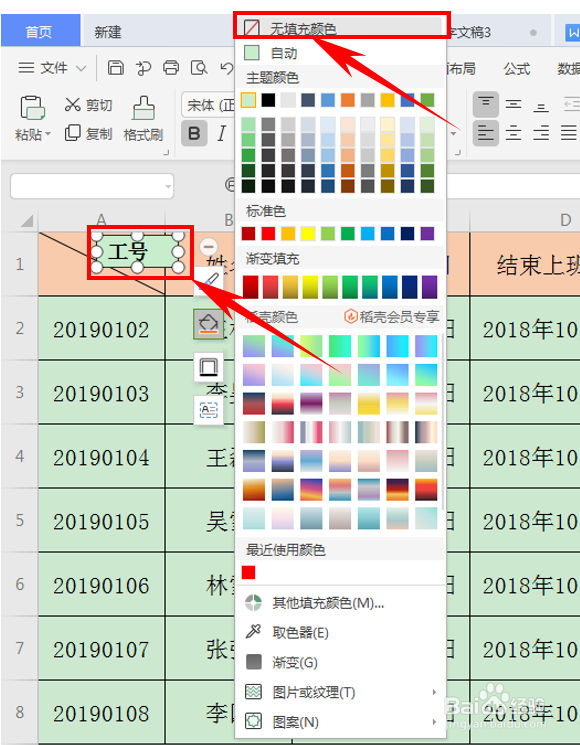Viewport: 580px width, 745px height.
Task: Select the light blue standard color swatch
Action: click(x=368, y=233)
